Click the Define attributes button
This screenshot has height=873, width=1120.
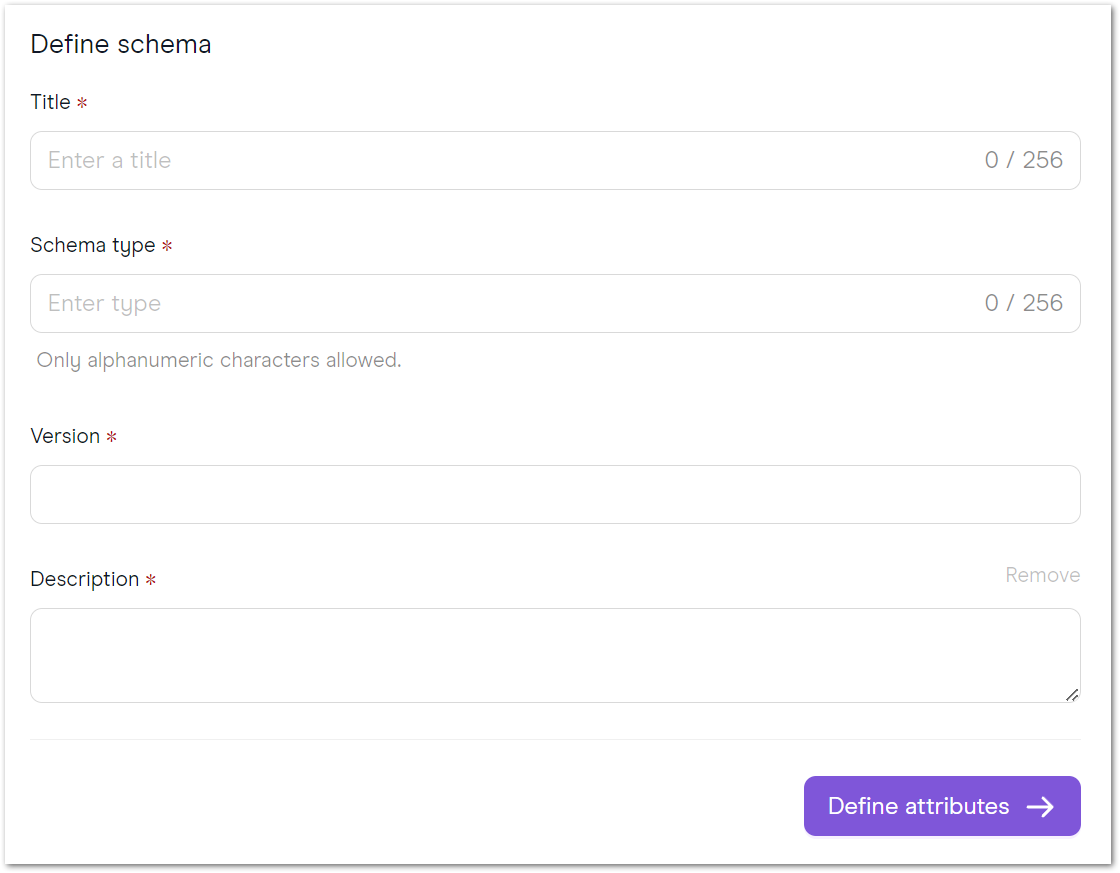pos(942,807)
